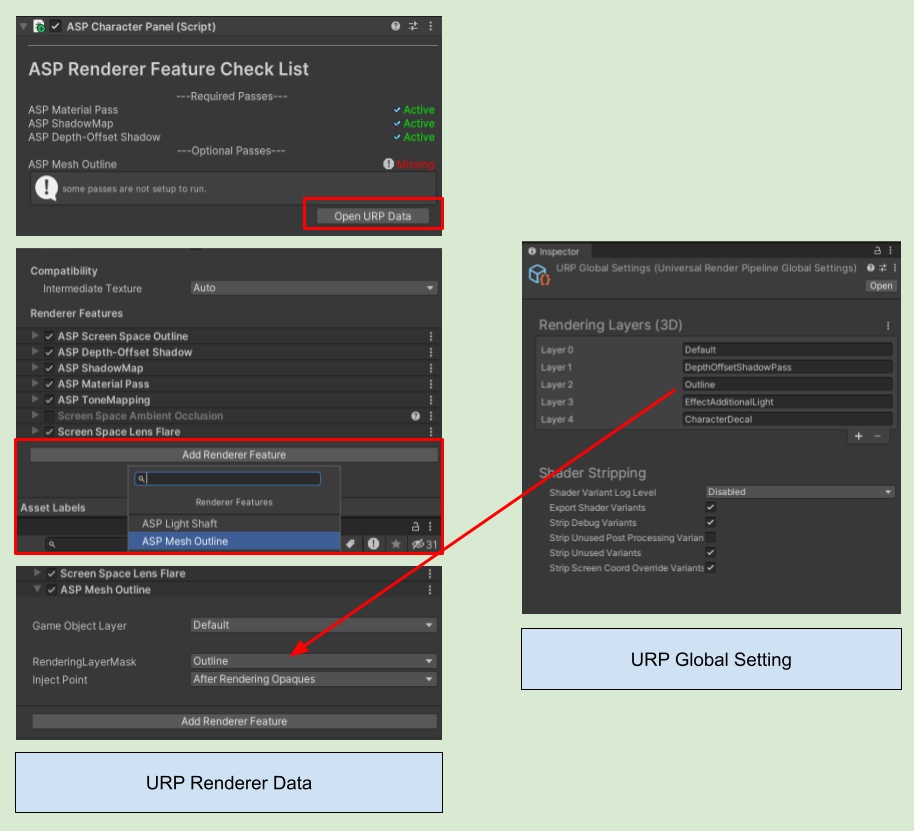Click the help icon on Screen Space Ambient Occlusion
Image resolution: width=914 pixels, height=831 pixels.
pyautogui.click(x=415, y=416)
